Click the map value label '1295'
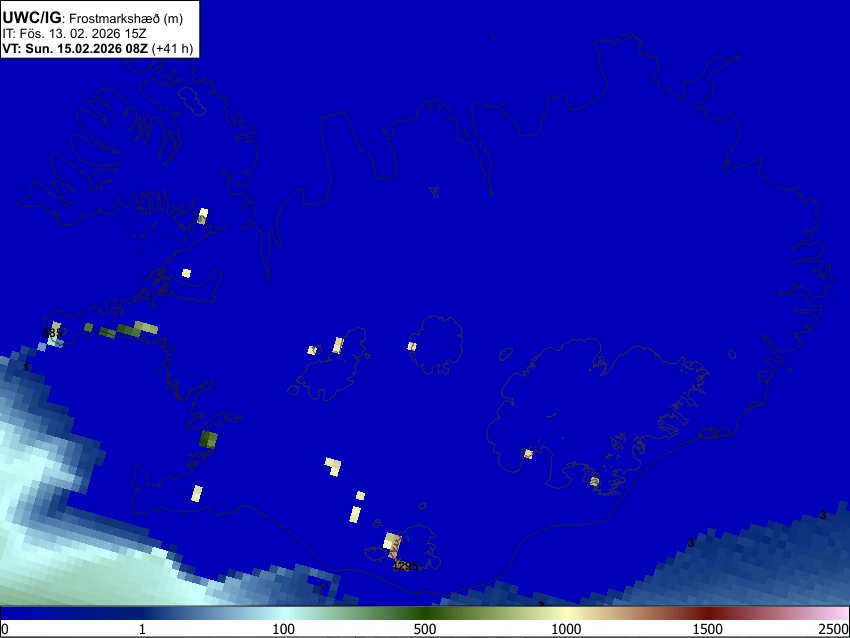This screenshot has height=638, width=850. click(405, 566)
